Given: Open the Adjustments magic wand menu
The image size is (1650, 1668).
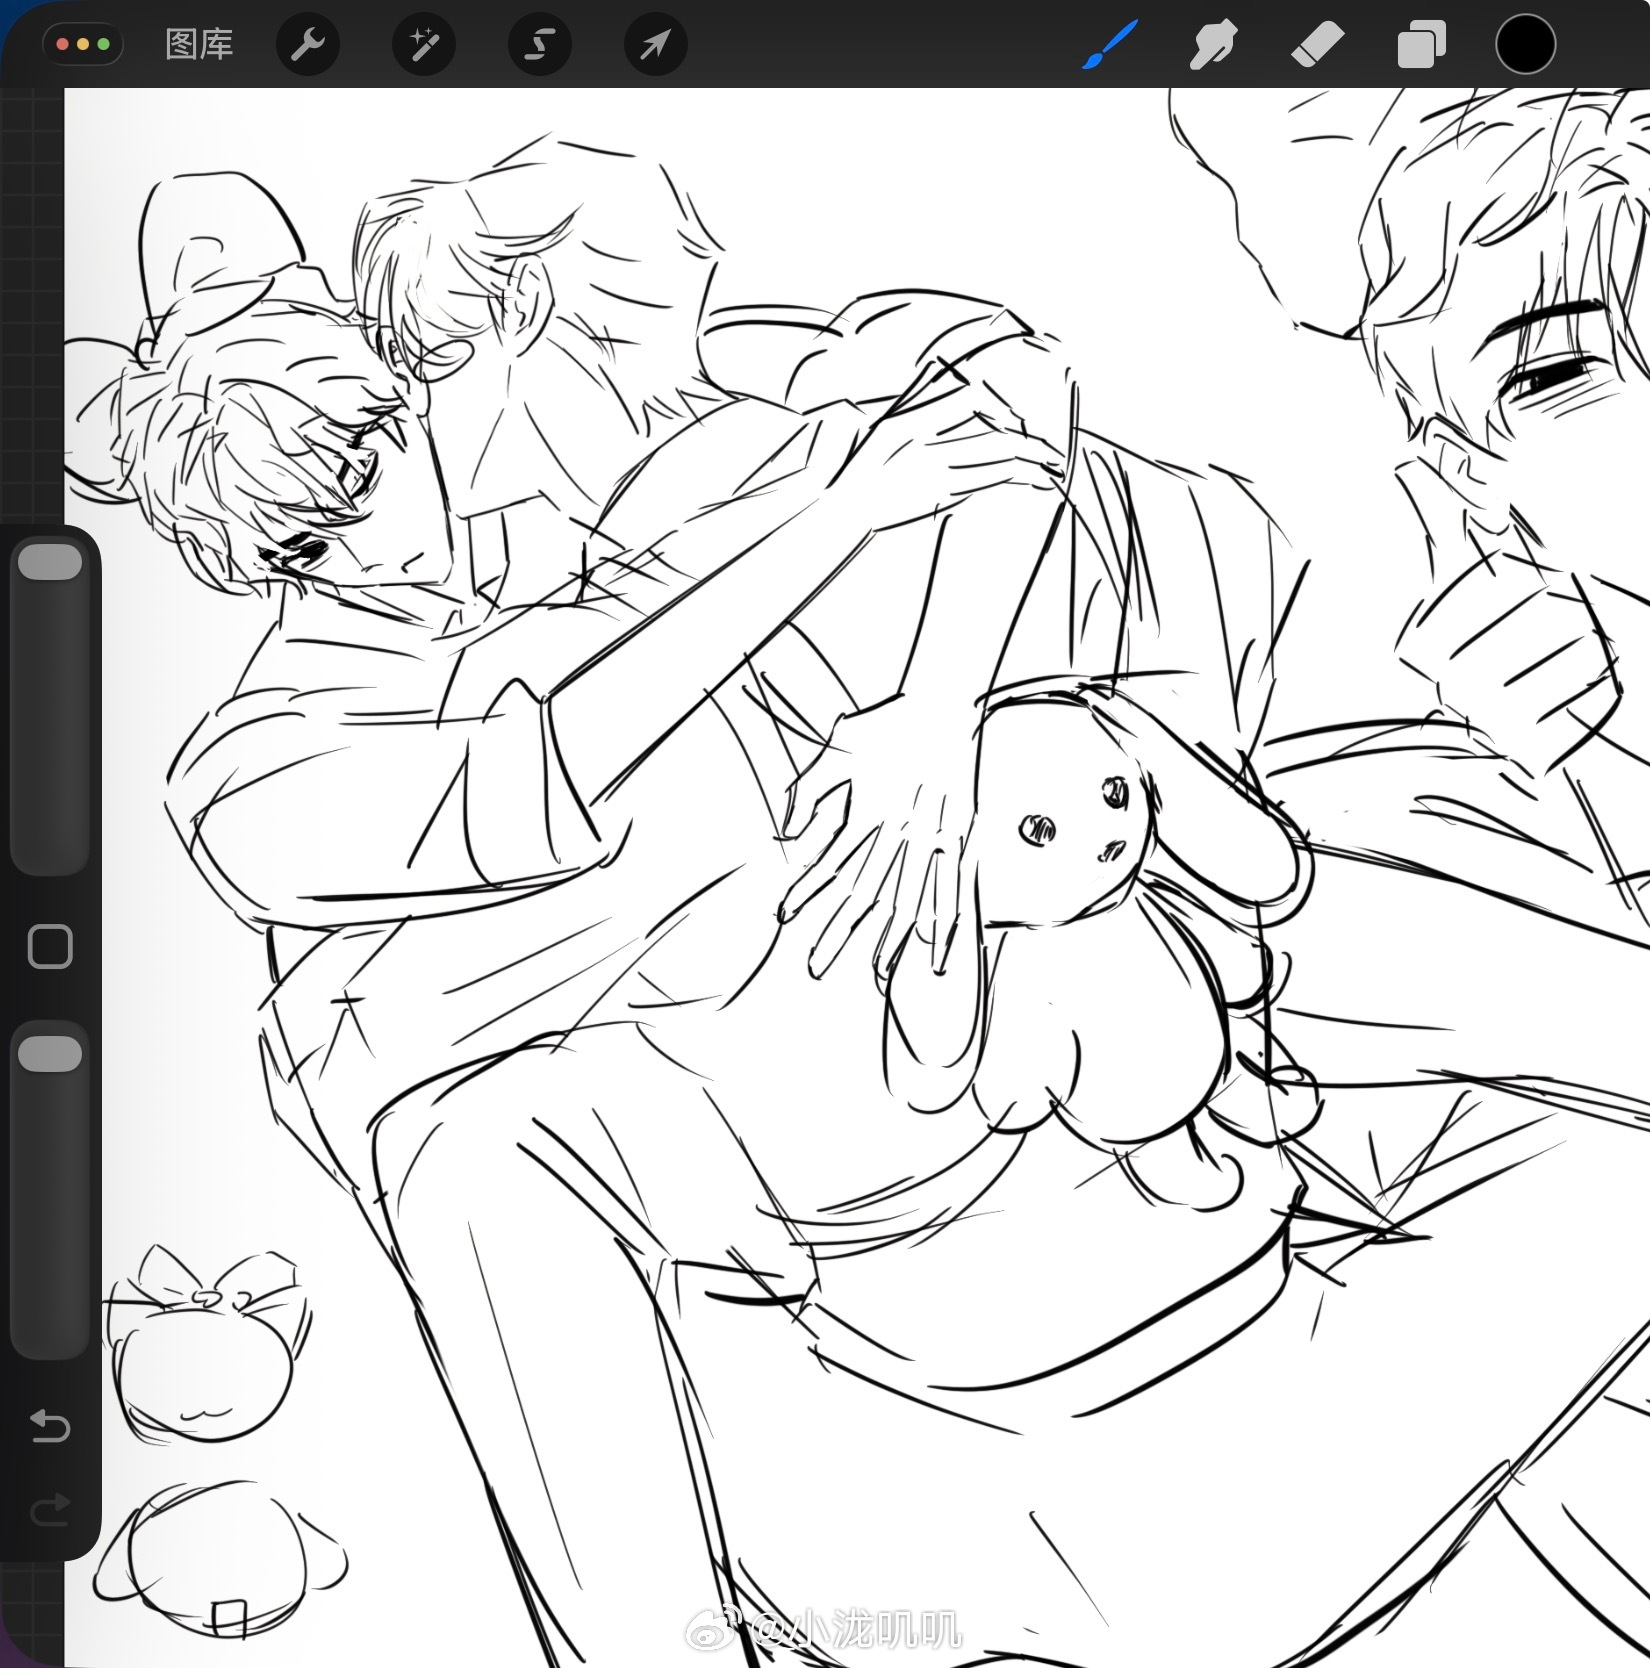Looking at the screenshot, I should tap(424, 45).
